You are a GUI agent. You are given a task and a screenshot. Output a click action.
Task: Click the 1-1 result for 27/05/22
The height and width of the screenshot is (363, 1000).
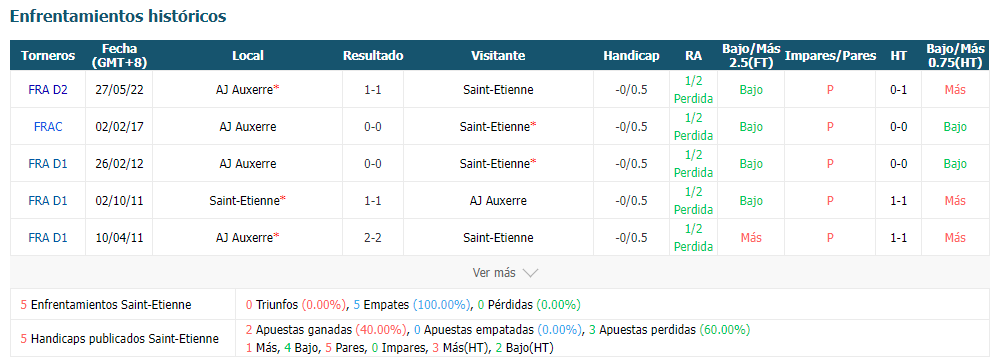(x=373, y=90)
